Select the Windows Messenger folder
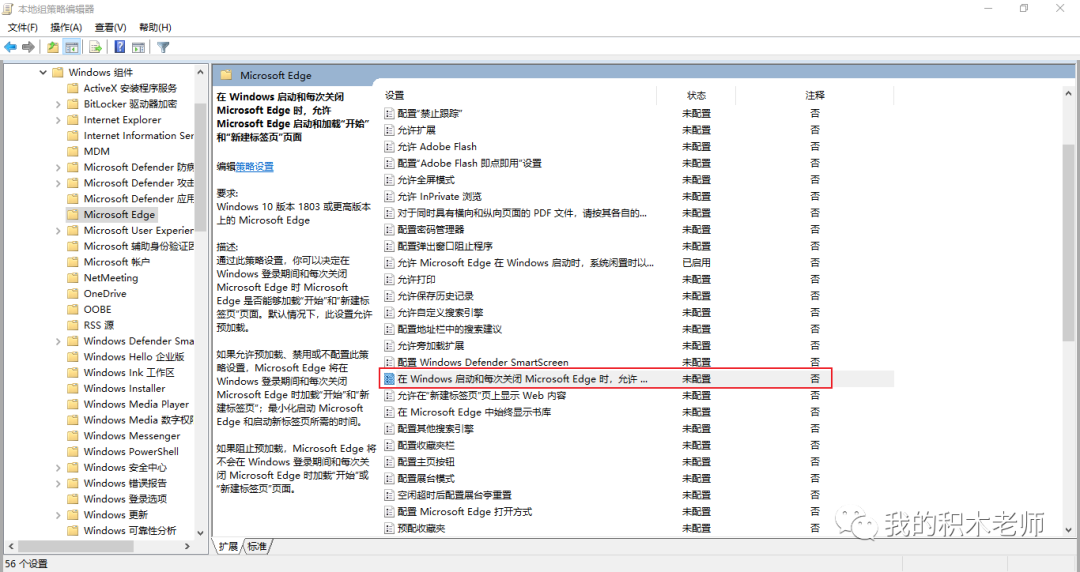 click(x=132, y=436)
